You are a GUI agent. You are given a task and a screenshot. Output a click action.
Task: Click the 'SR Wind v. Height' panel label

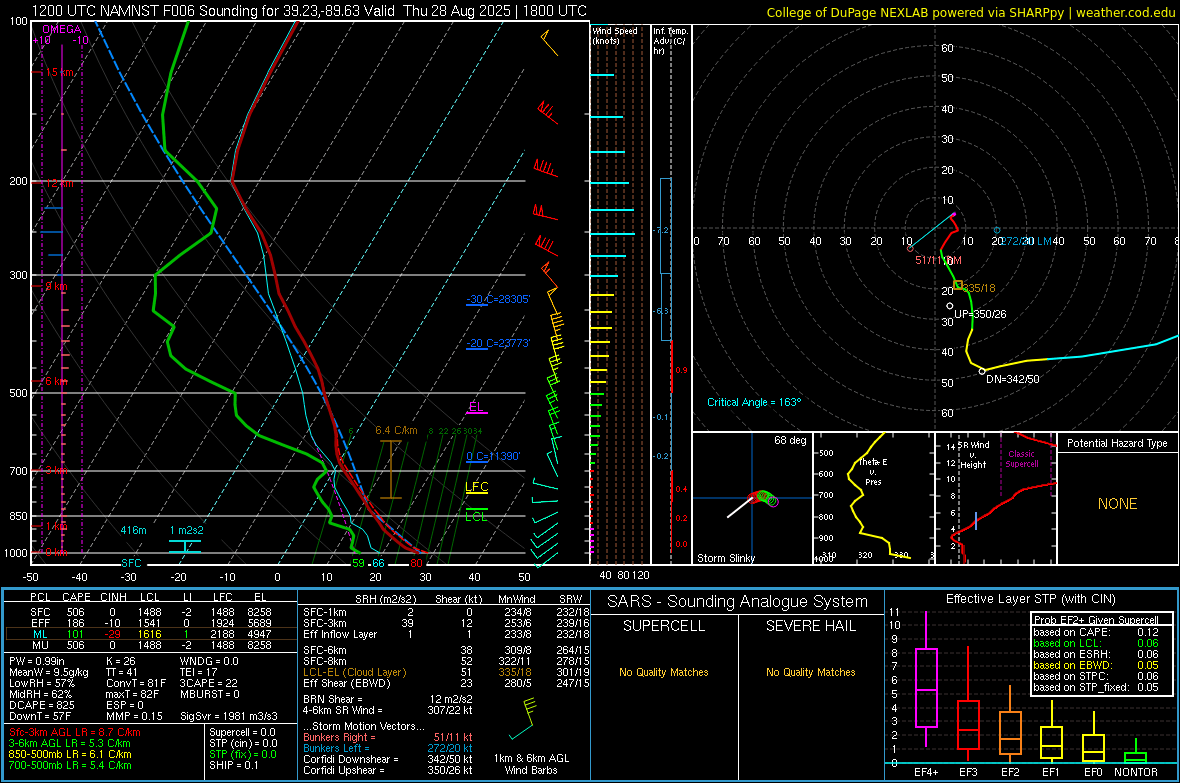tap(972, 455)
